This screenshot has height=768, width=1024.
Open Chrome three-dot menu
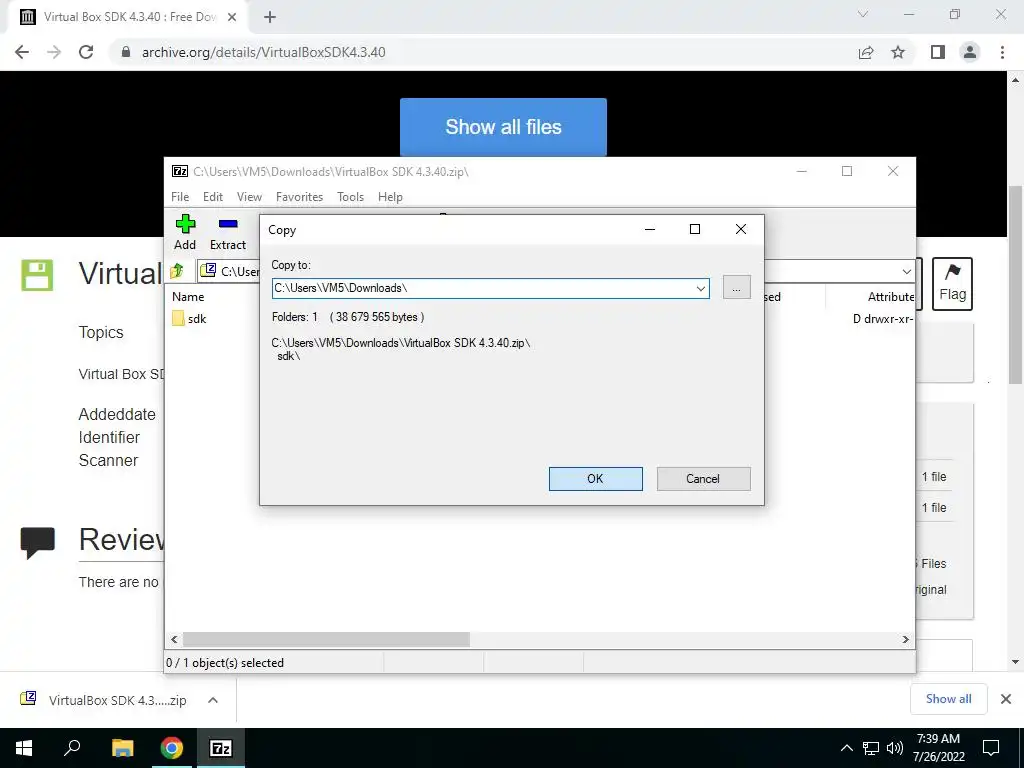tap(1002, 52)
